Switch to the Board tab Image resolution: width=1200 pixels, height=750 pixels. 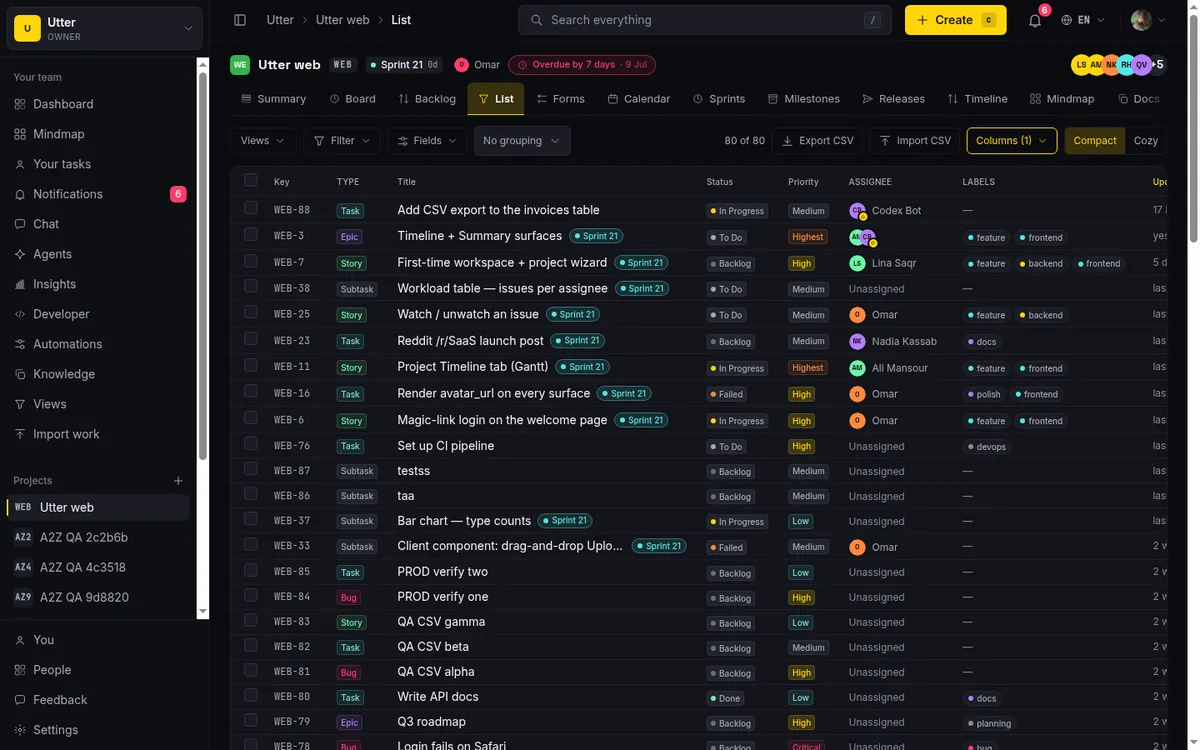[352, 99]
